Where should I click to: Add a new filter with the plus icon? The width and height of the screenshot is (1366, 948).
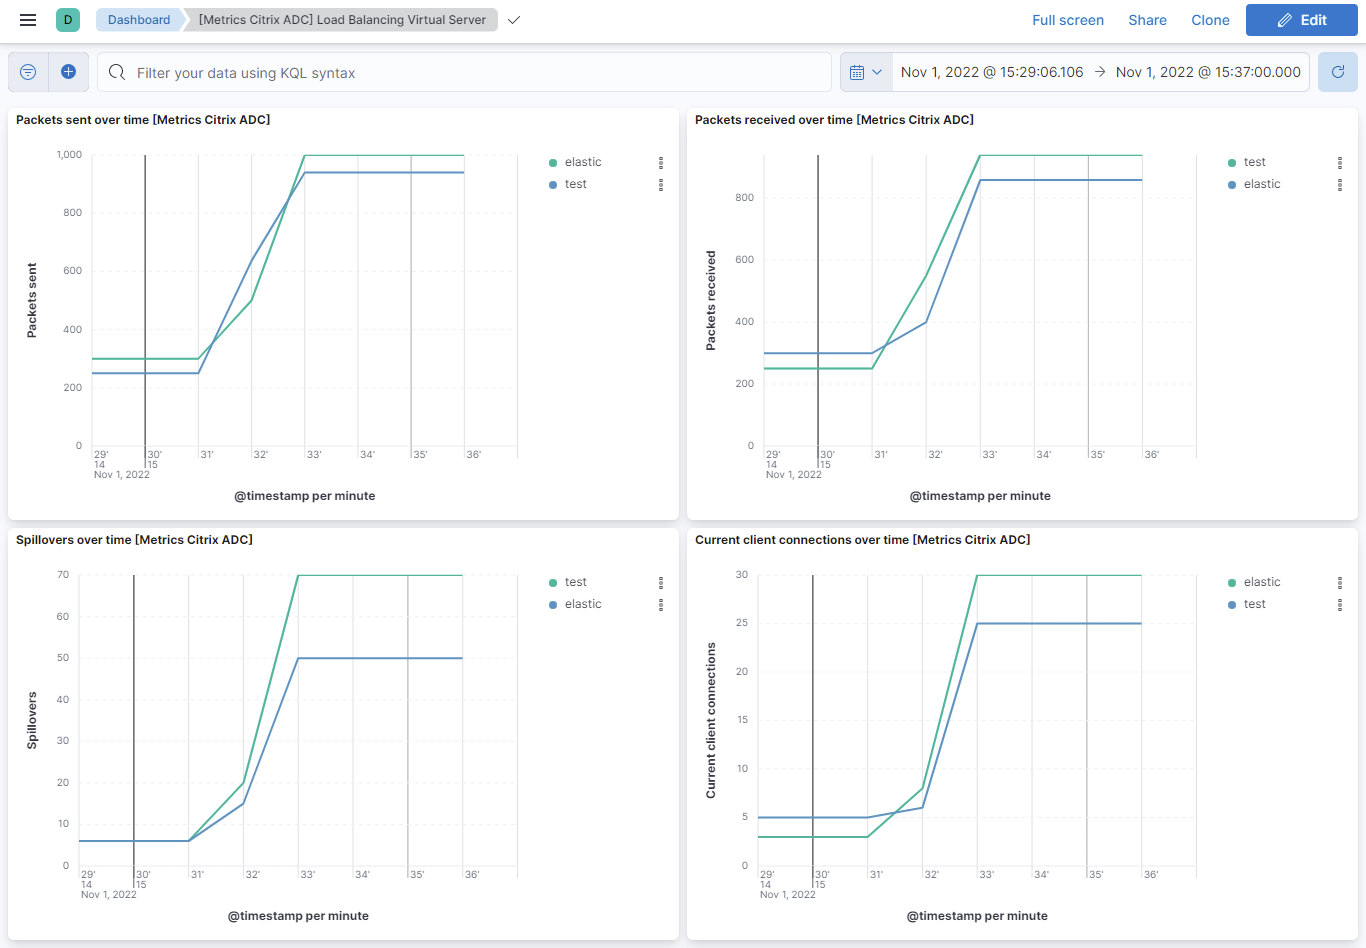tap(68, 71)
